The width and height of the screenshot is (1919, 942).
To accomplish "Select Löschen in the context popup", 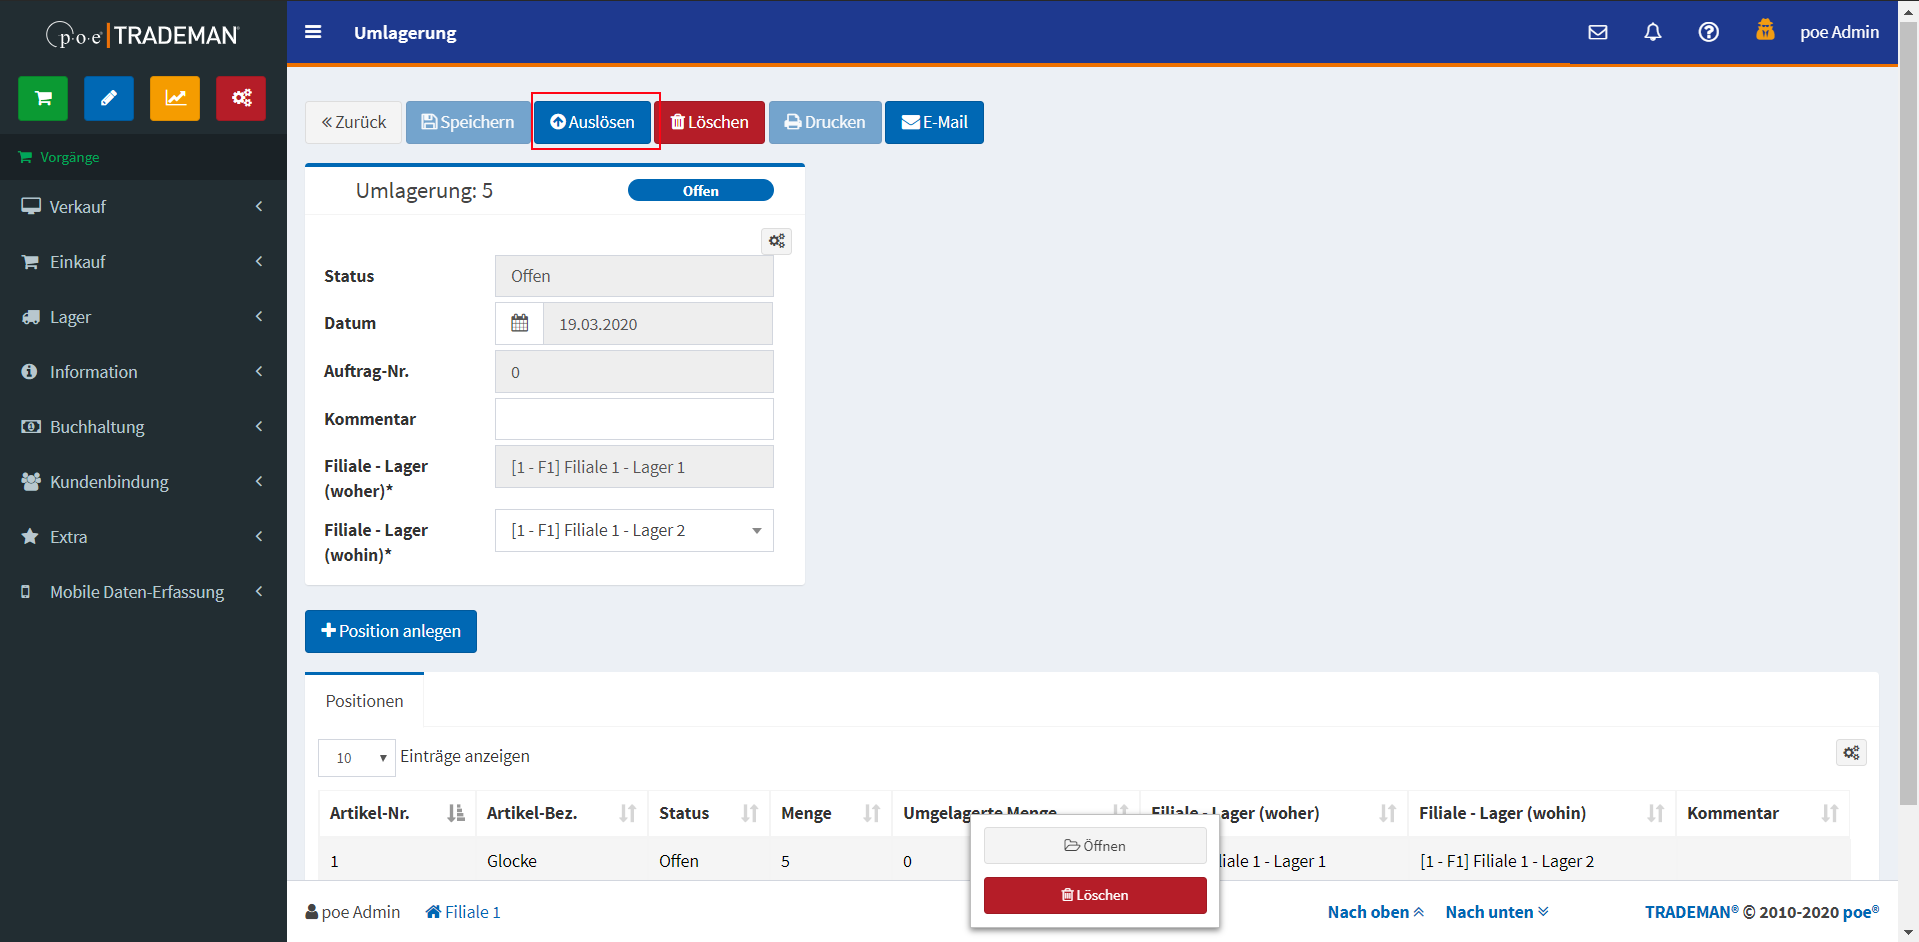I will (x=1095, y=895).
